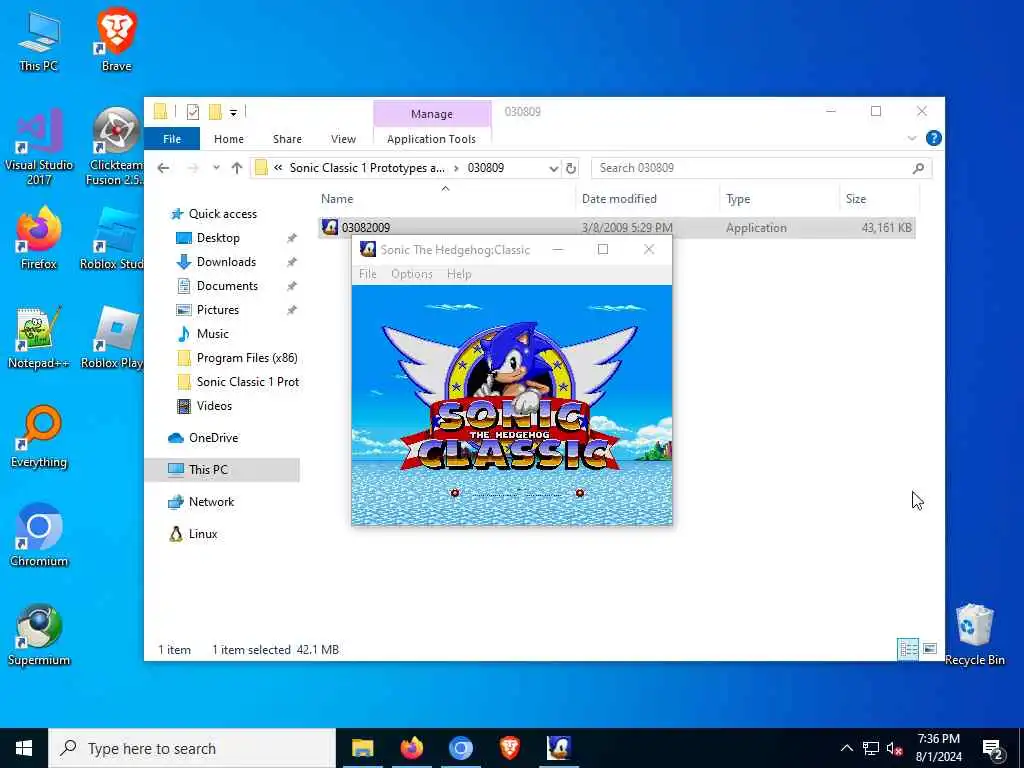This screenshot has height=768, width=1024.
Task: Unpin Desktop from Quick access
Action: coord(291,238)
